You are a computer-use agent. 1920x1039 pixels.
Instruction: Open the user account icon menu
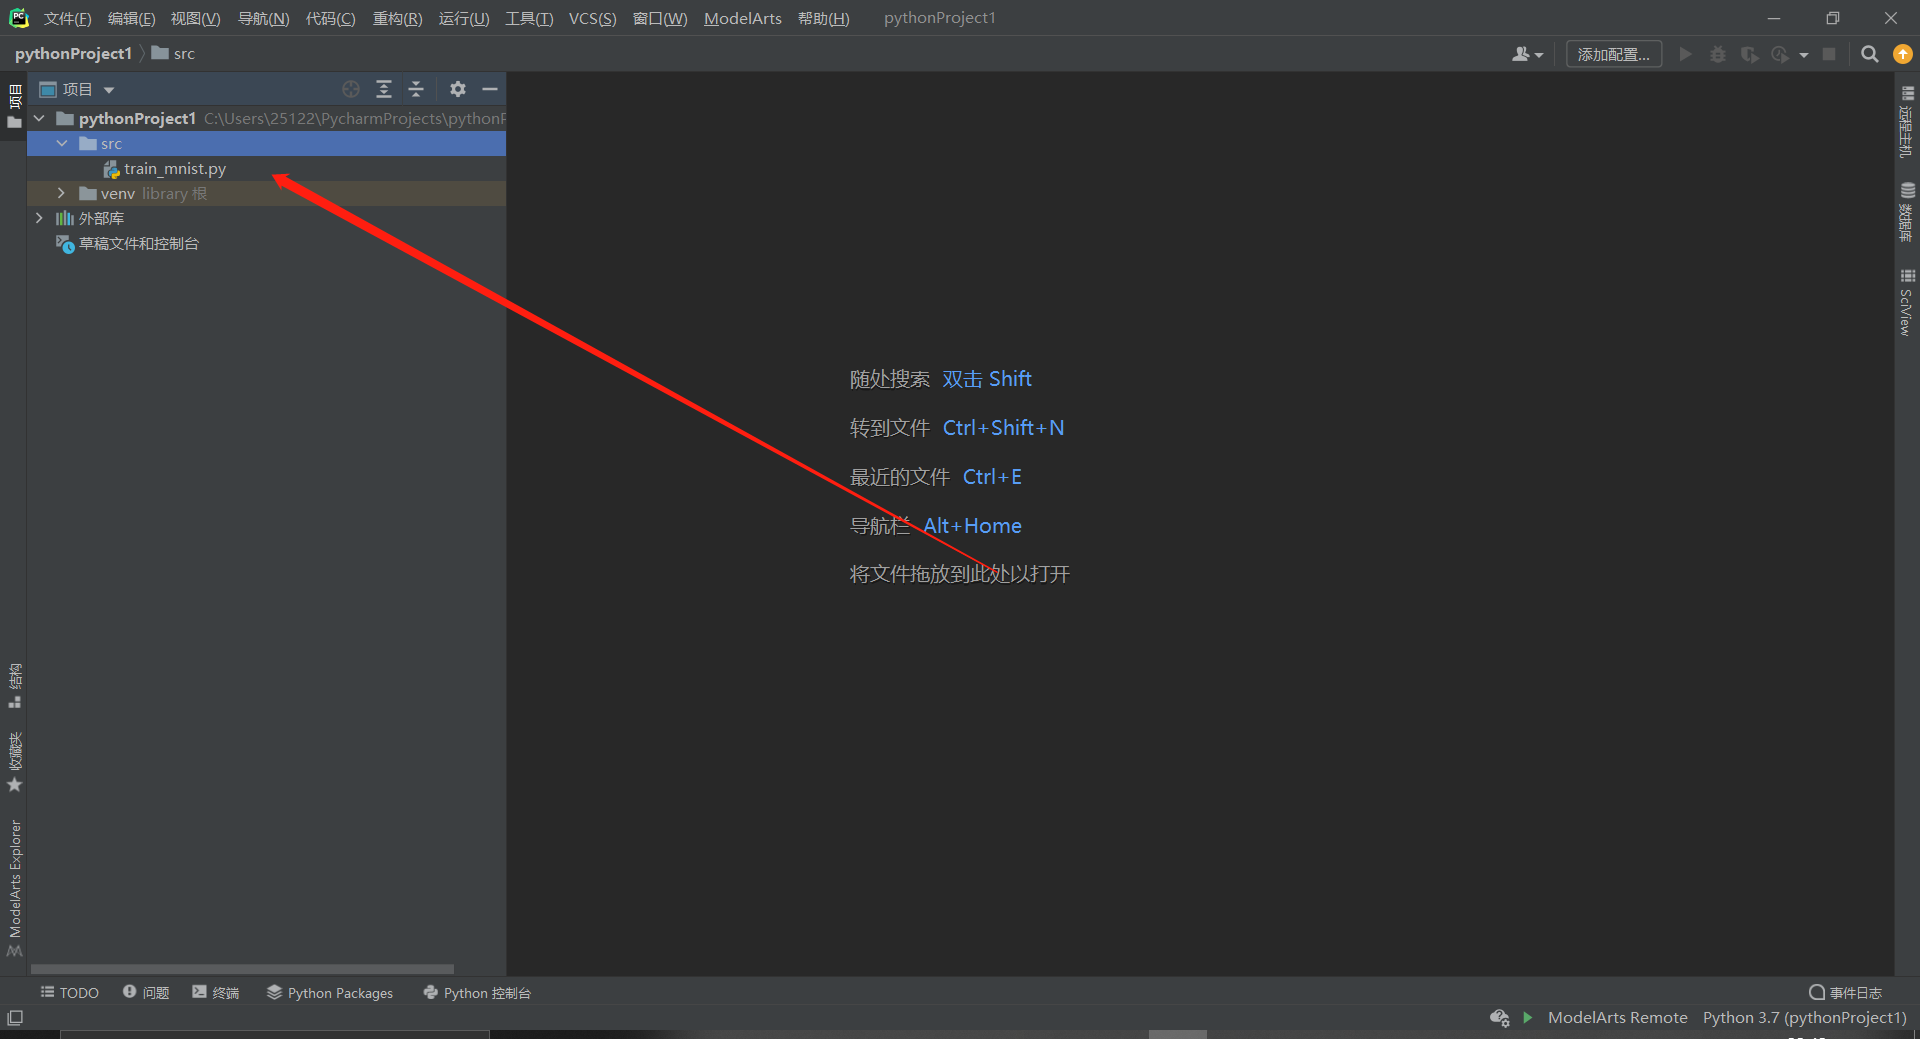[1521, 54]
